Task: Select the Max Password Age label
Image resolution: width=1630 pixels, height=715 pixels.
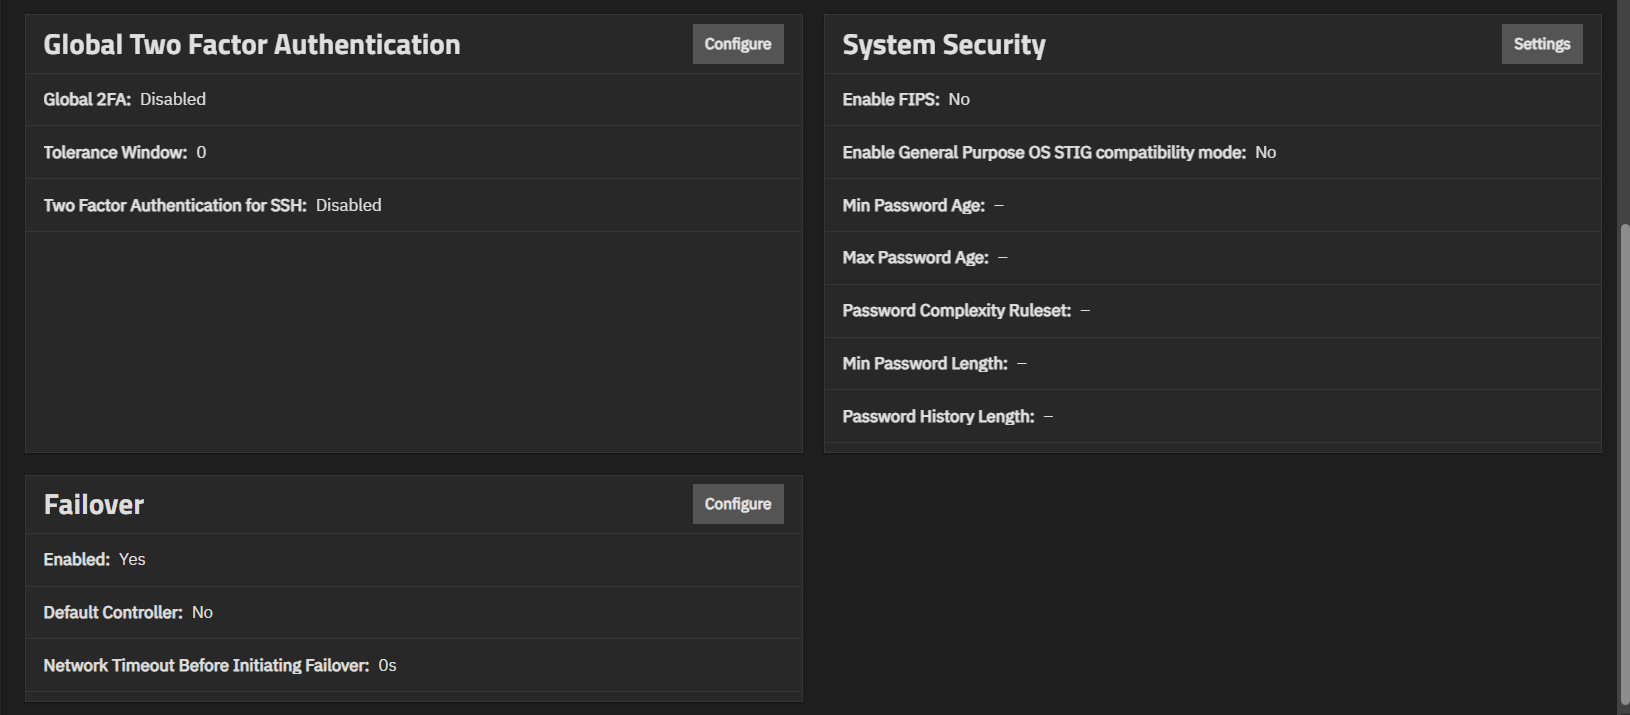Action: tap(915, 257)
